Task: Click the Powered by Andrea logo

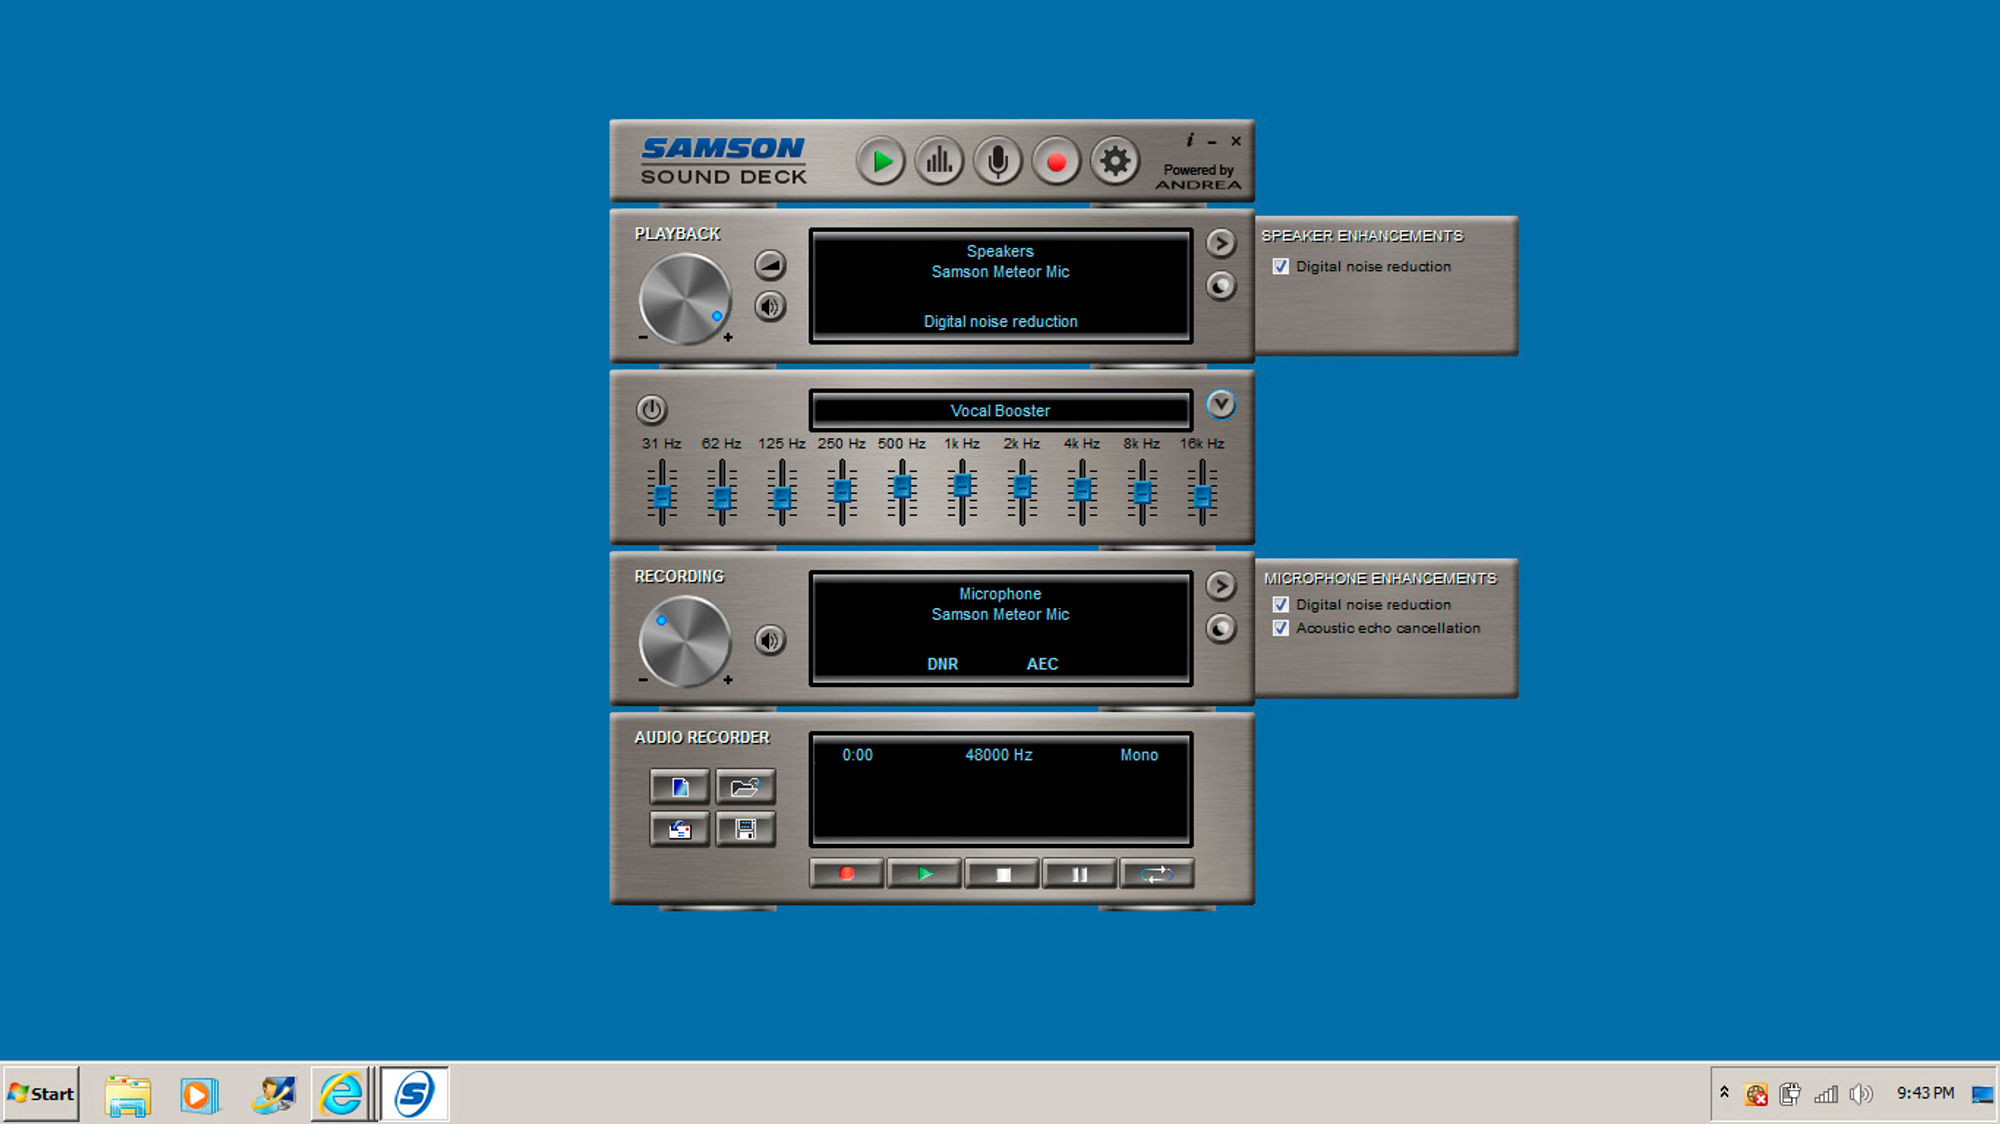Action: (x=1198, y=177)
